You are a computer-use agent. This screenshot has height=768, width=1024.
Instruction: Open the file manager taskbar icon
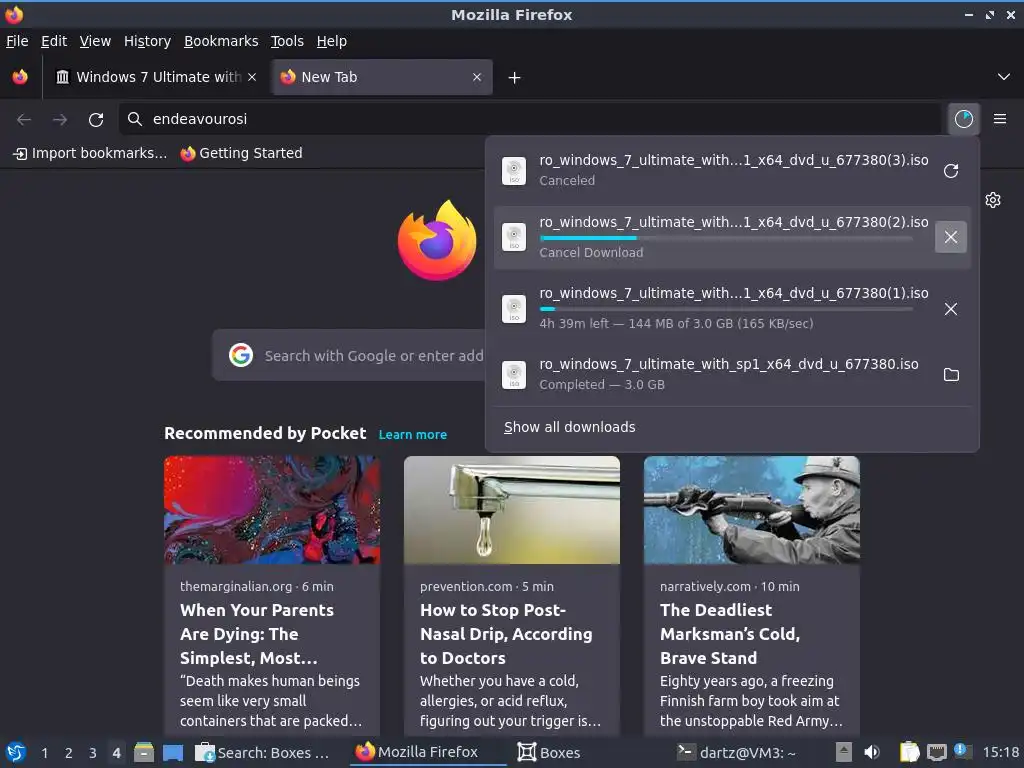[x=144, y=752]
